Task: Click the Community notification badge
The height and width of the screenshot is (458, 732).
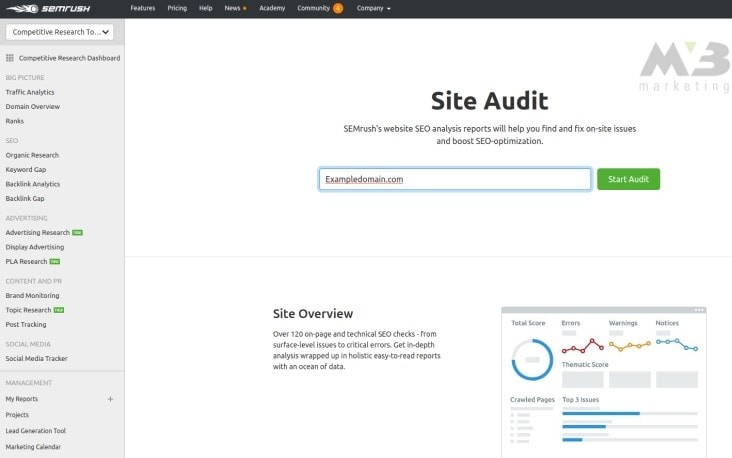Action: click(x=338, y=8)
